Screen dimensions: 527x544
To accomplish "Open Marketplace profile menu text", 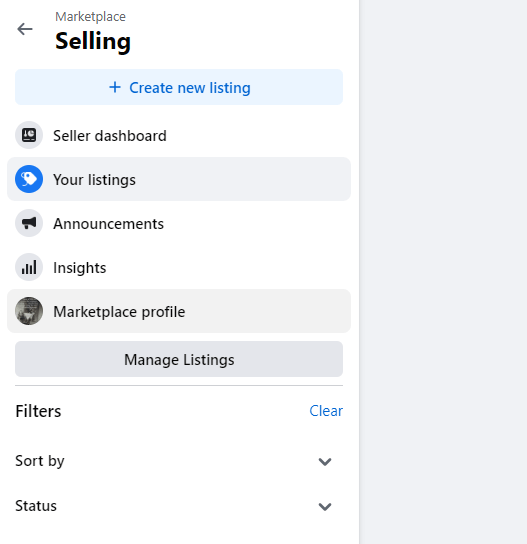I will point(119,312).
